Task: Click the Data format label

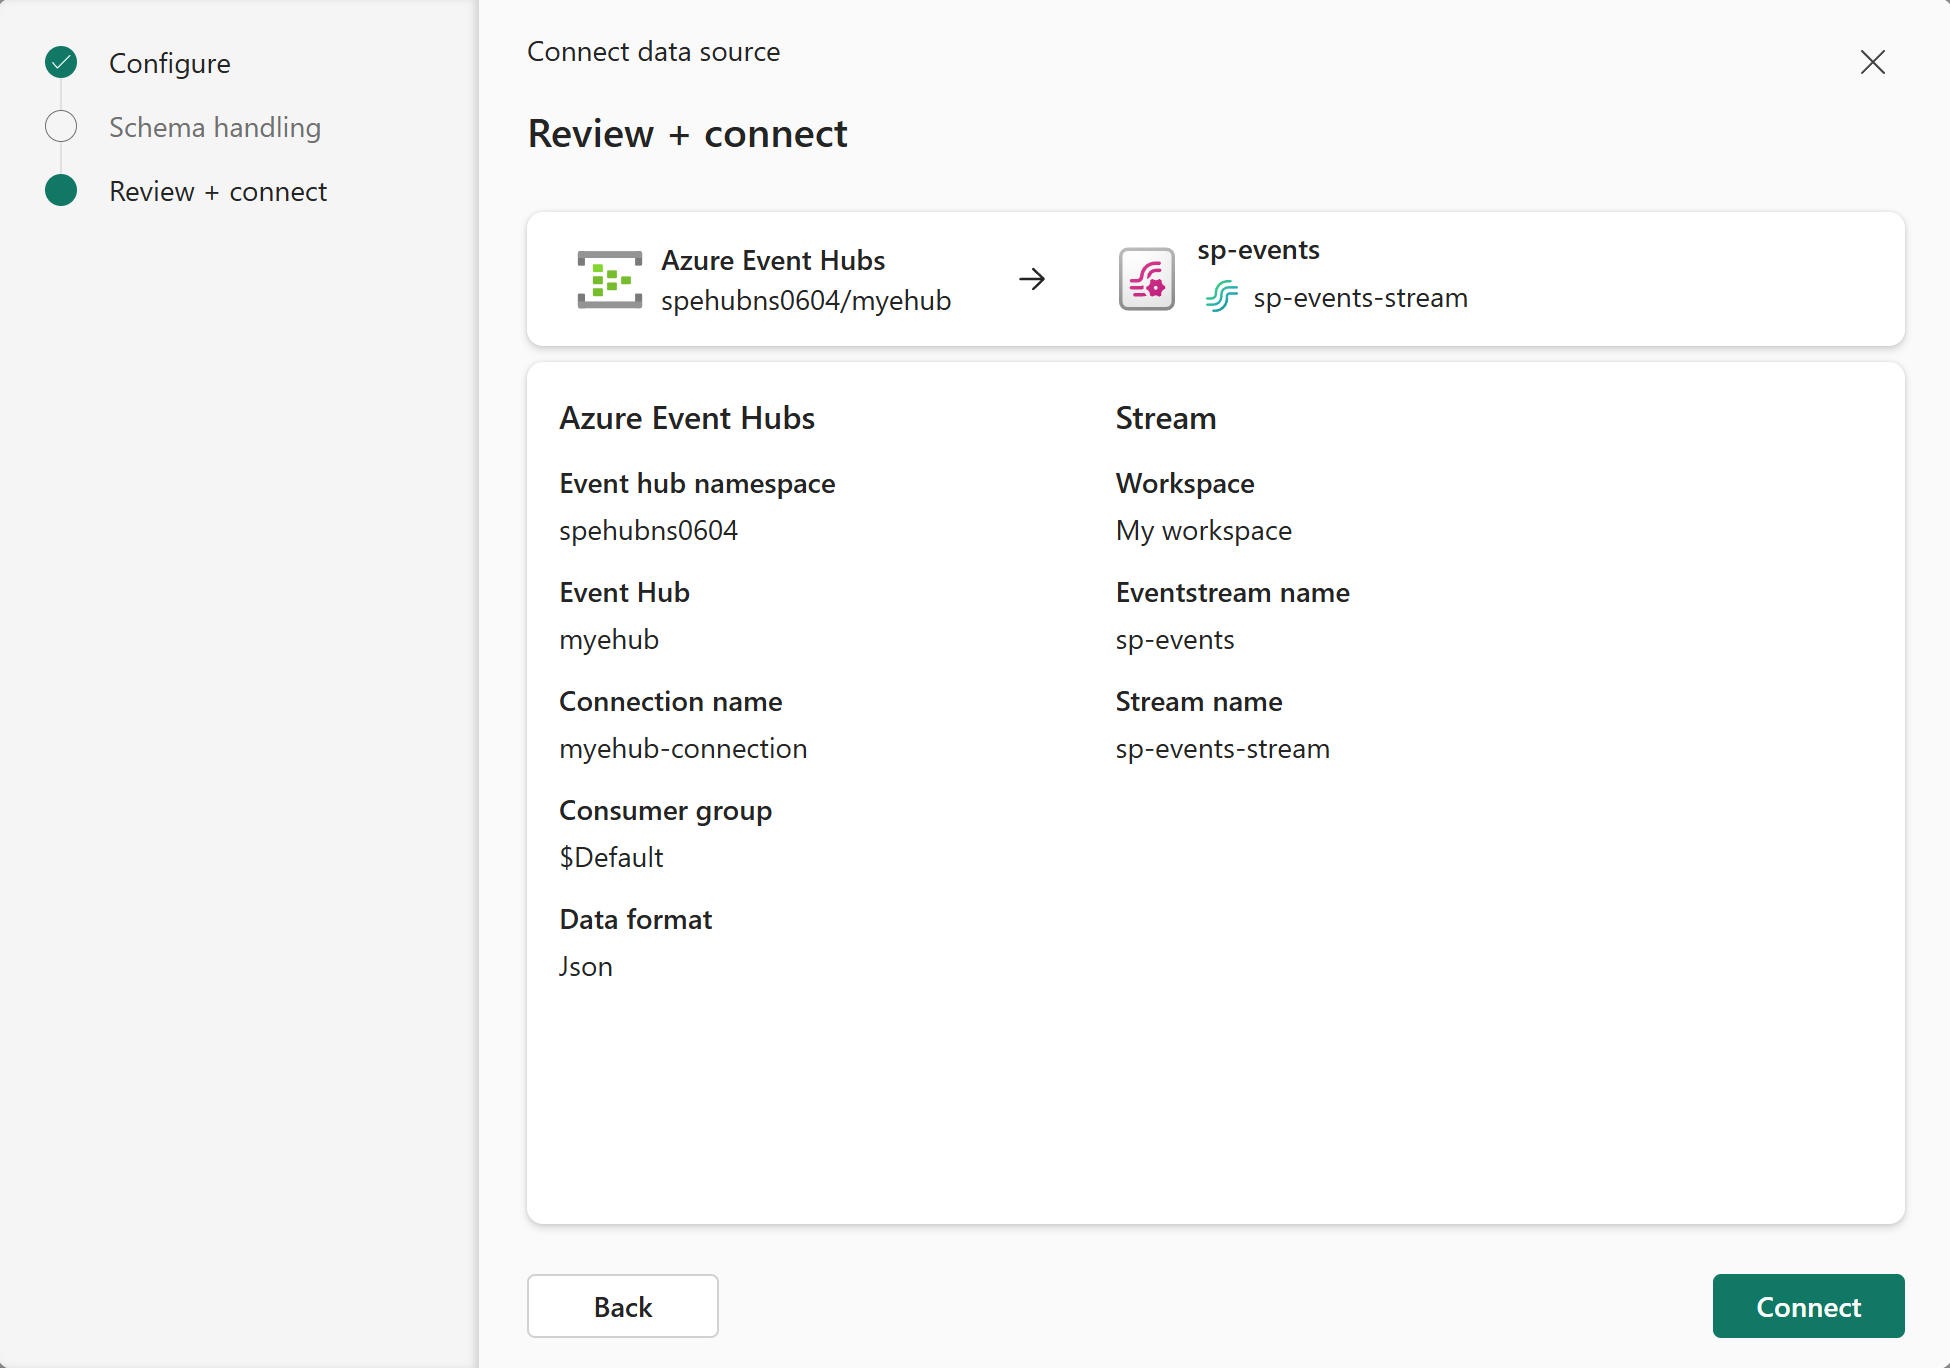Action: pyautogui.click(x=636, y=919)
